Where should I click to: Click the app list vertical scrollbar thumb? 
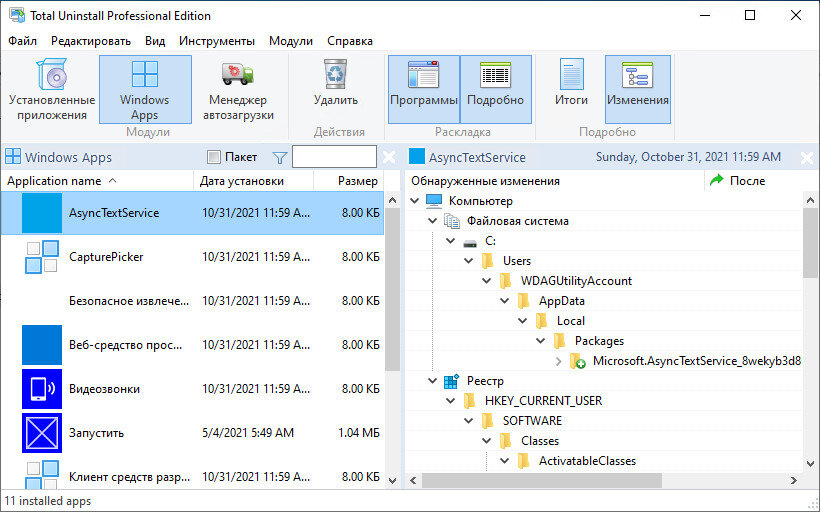tap(392, 289)
